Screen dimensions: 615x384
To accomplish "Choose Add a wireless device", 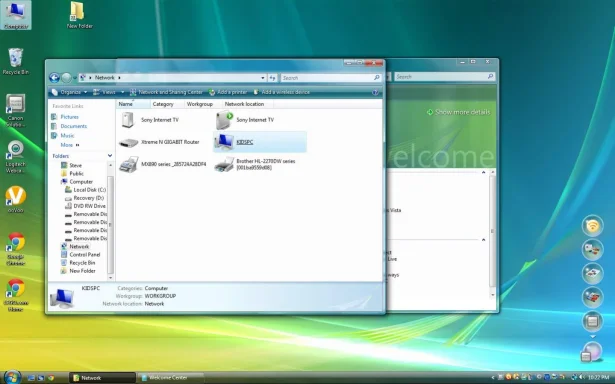I will click(282, 92).
